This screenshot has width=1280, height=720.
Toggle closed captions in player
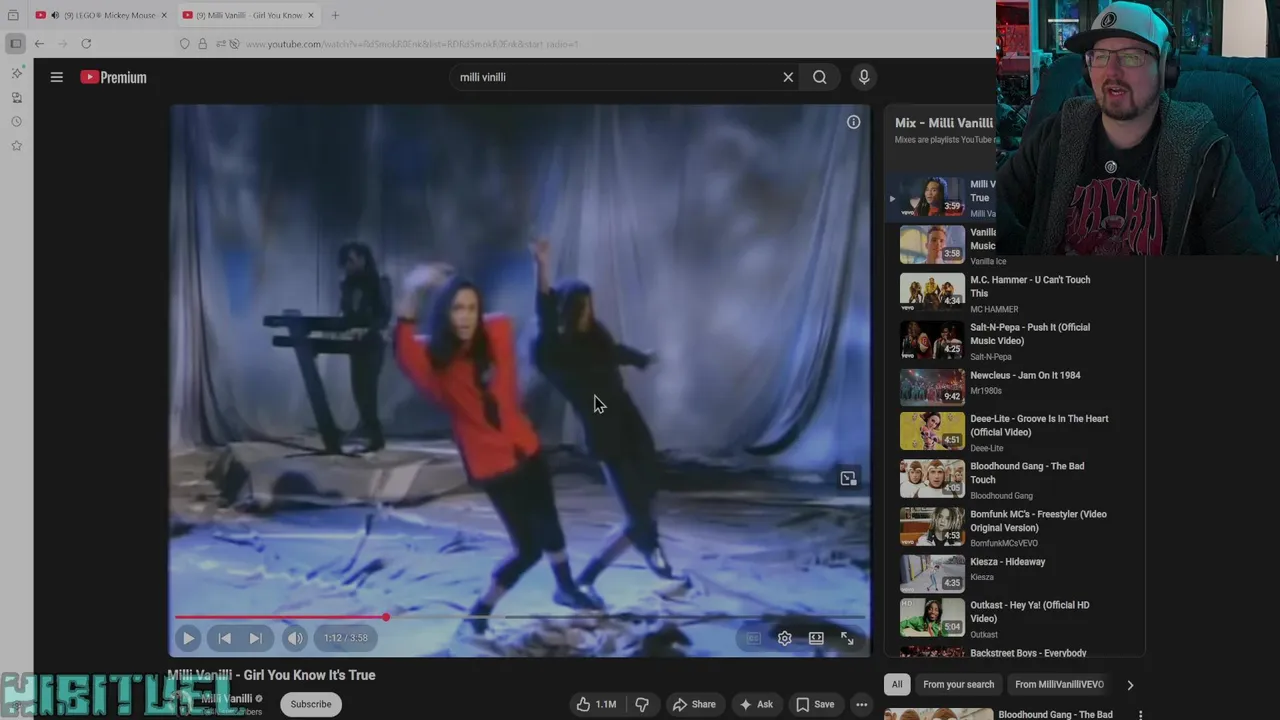point(753,638)
